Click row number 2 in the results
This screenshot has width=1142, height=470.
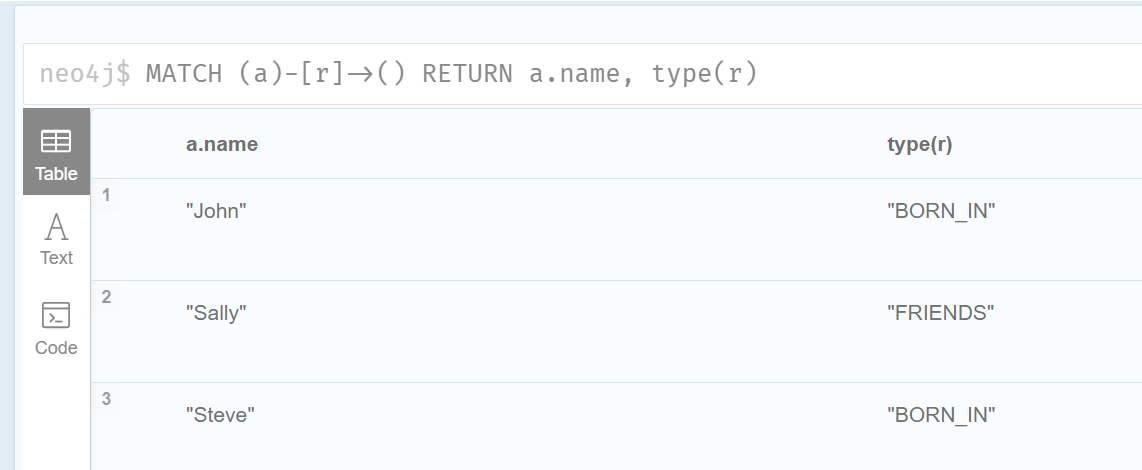pos(107,297)
